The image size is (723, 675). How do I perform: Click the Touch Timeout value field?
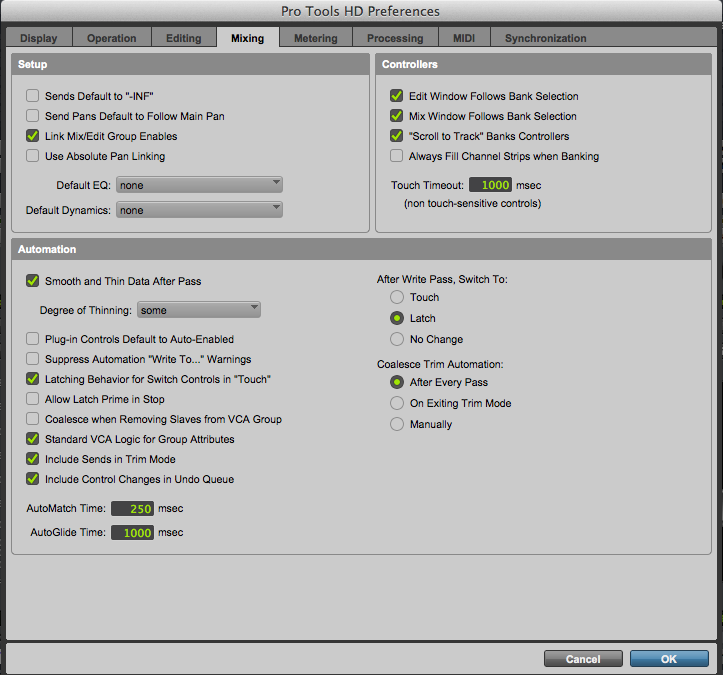pos(491,185)
